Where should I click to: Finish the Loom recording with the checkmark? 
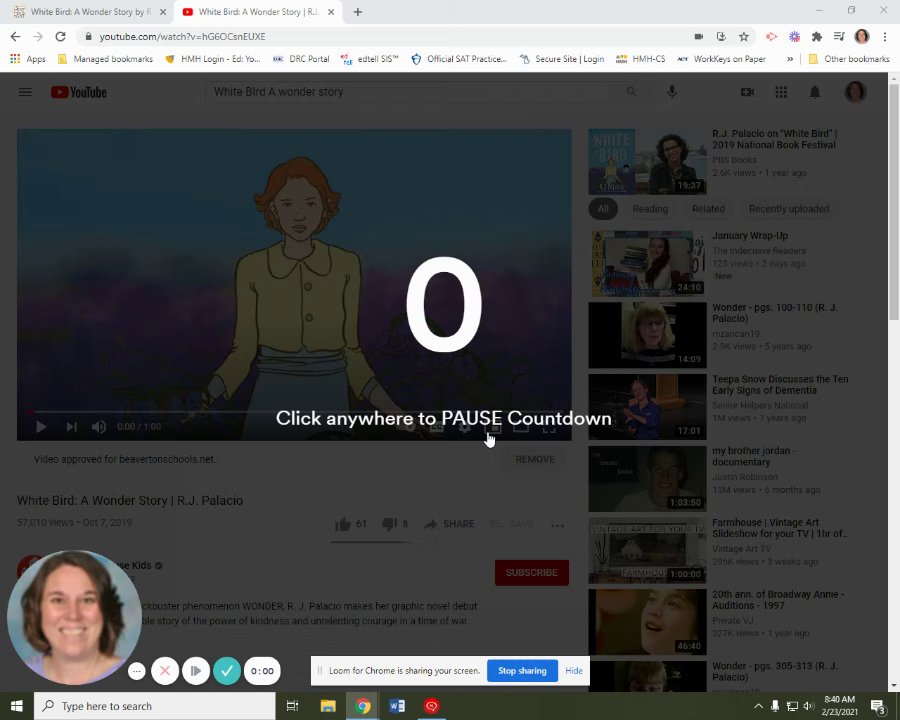227,671
